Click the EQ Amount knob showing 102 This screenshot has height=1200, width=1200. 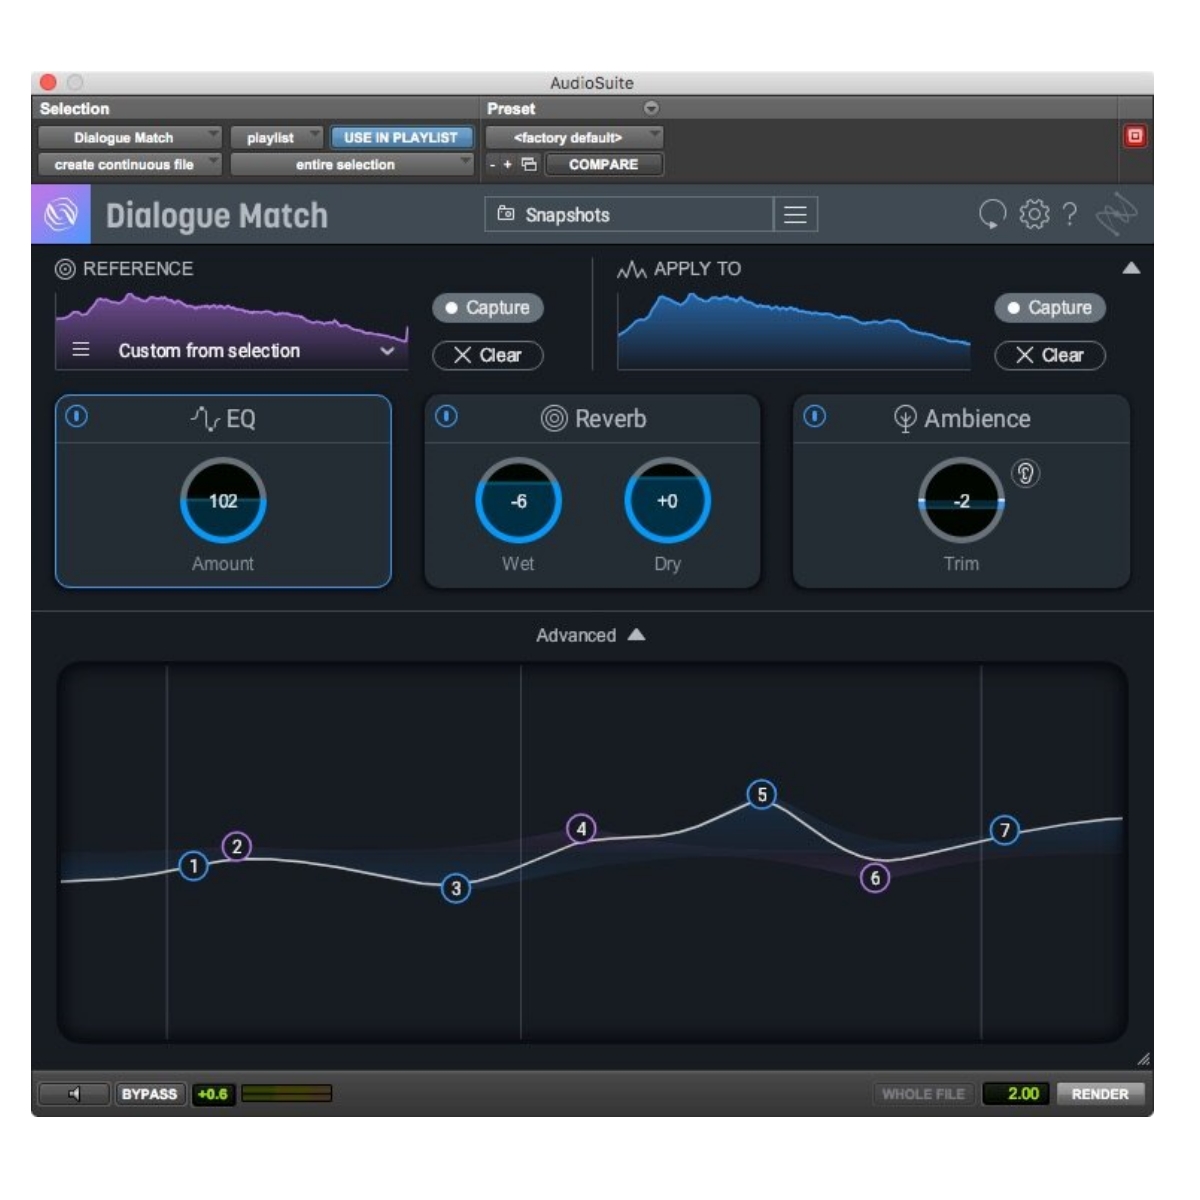[x=223, y=501]
